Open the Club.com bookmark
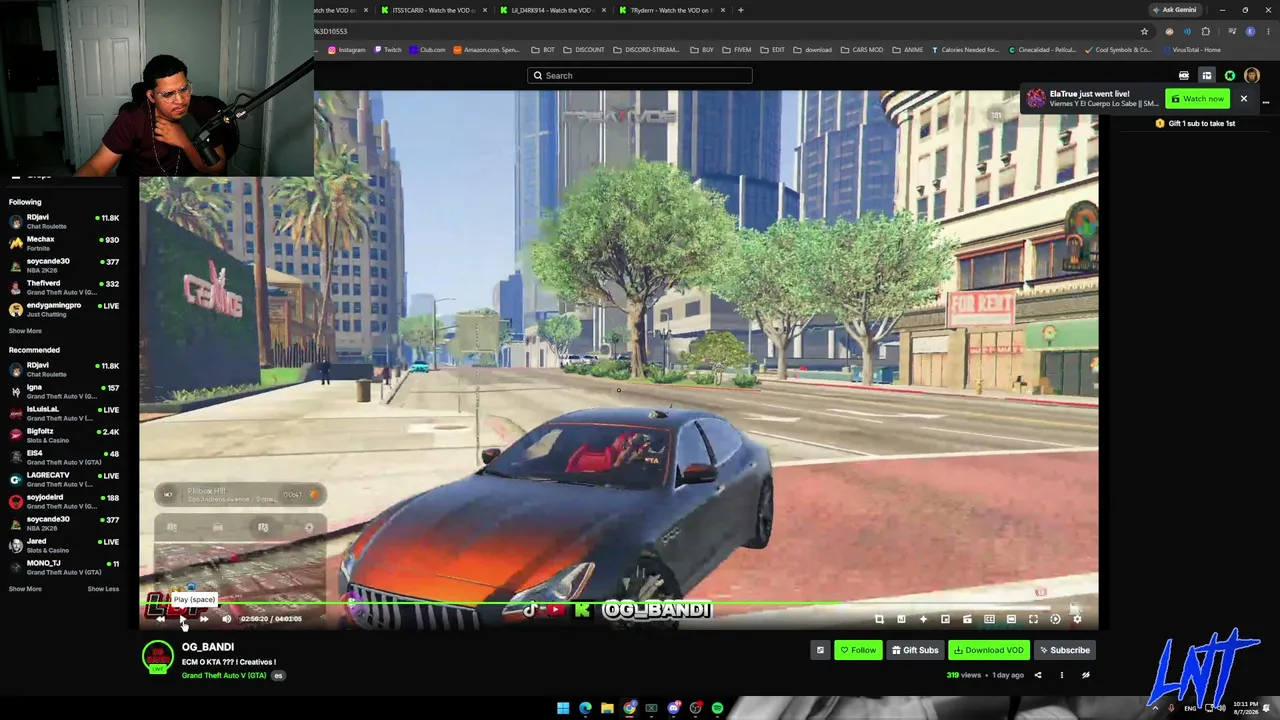This screenshot has height=720, width=1280. [427, 50]
